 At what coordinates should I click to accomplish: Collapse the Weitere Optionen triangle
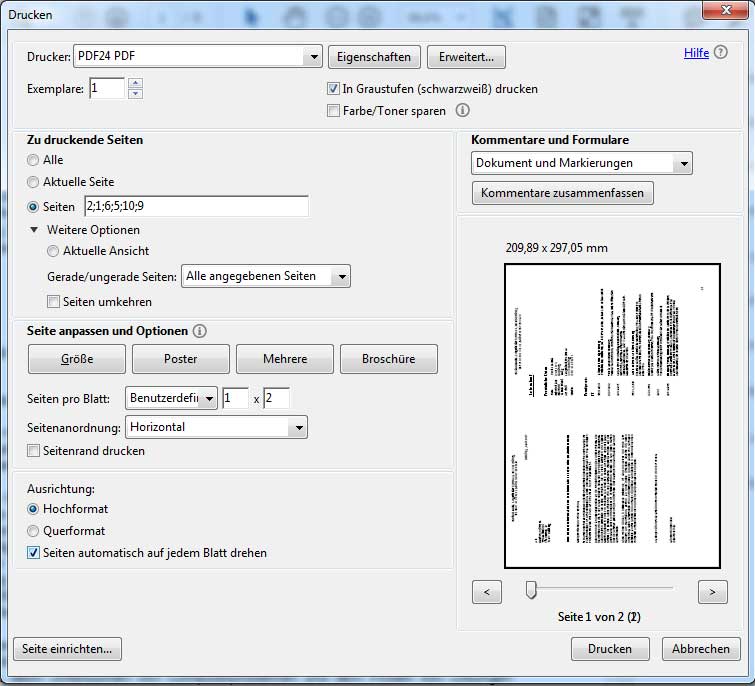[x=34, y=230]
